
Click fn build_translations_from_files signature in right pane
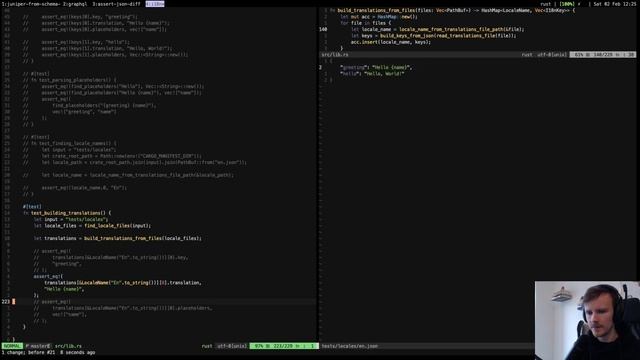tap(453, 10)
